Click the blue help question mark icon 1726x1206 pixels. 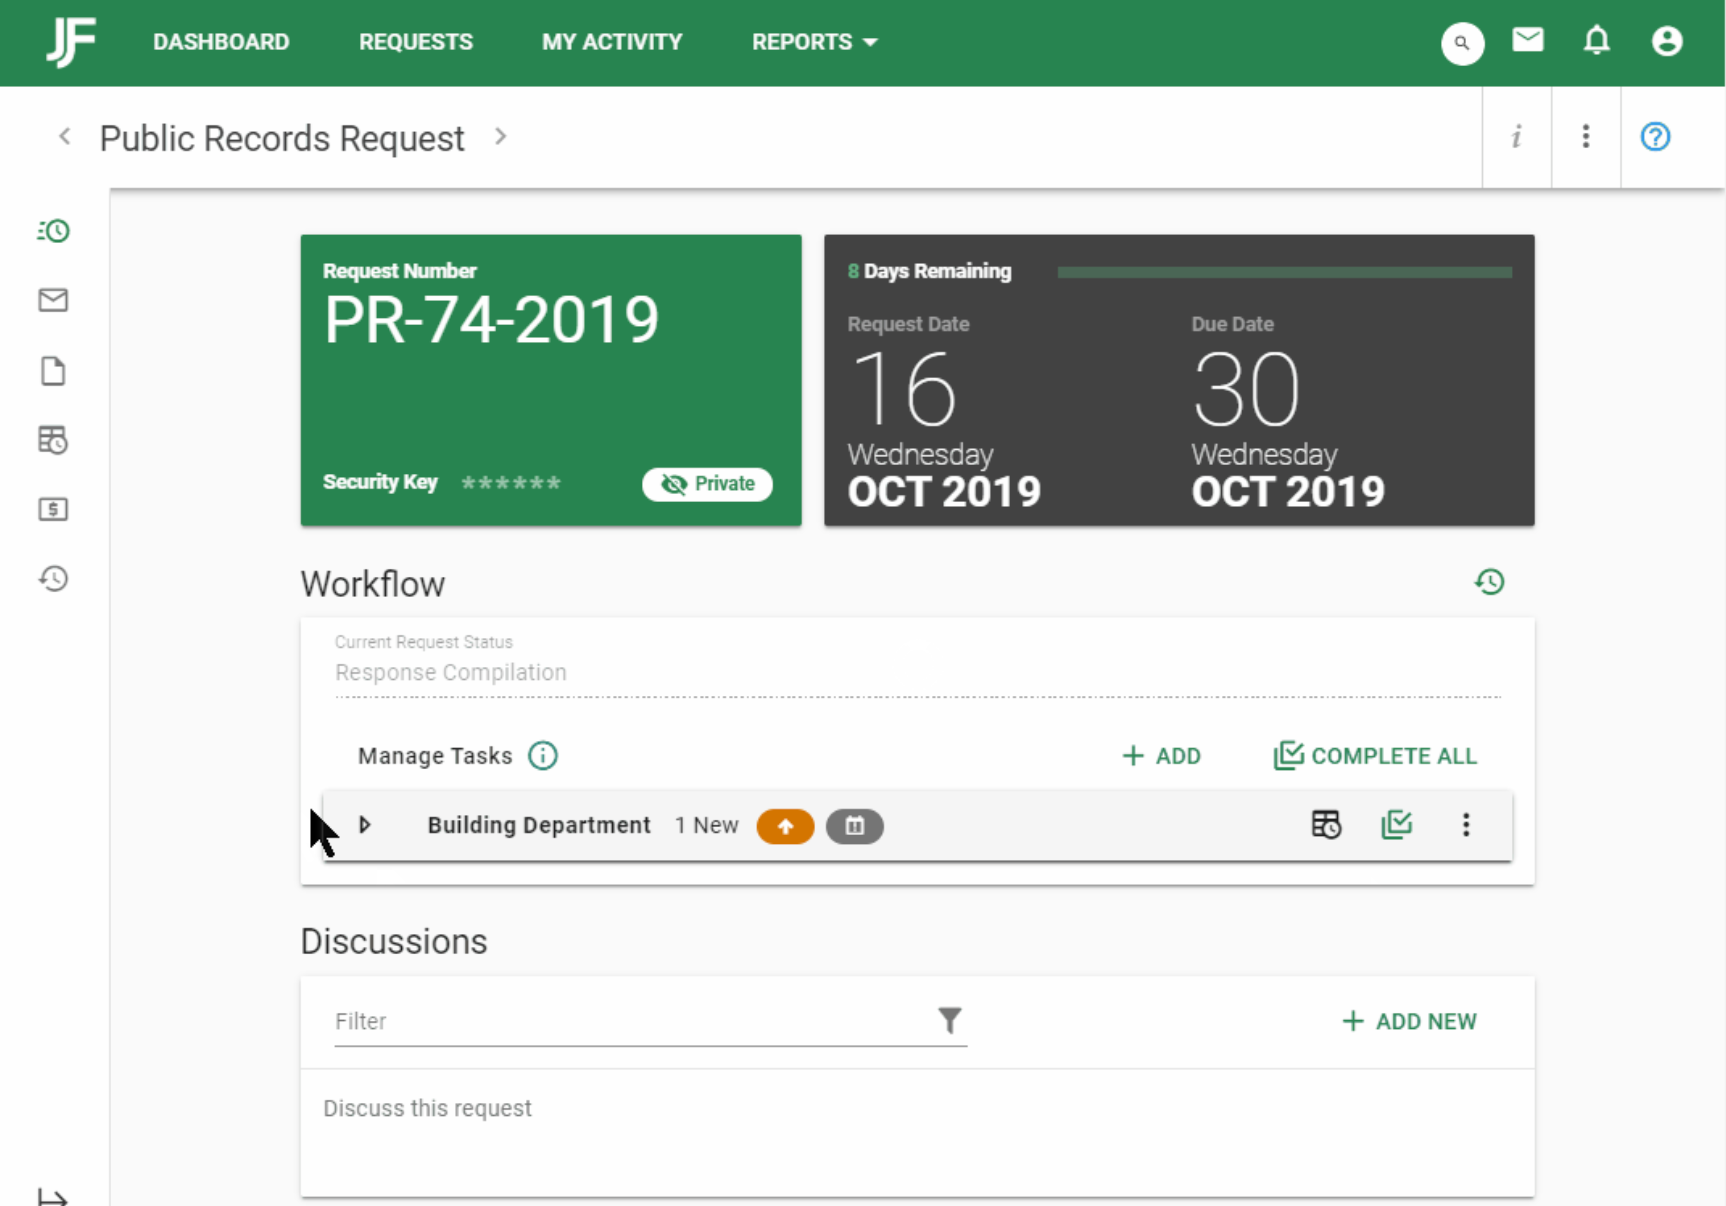(1655, 136)
